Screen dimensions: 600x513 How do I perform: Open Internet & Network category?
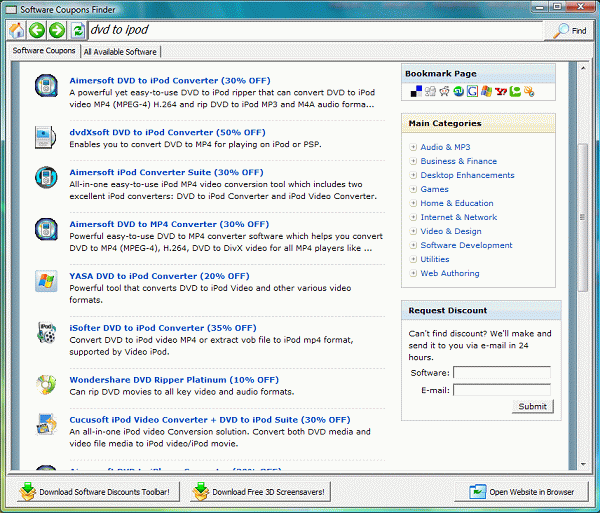pos(458,217)
